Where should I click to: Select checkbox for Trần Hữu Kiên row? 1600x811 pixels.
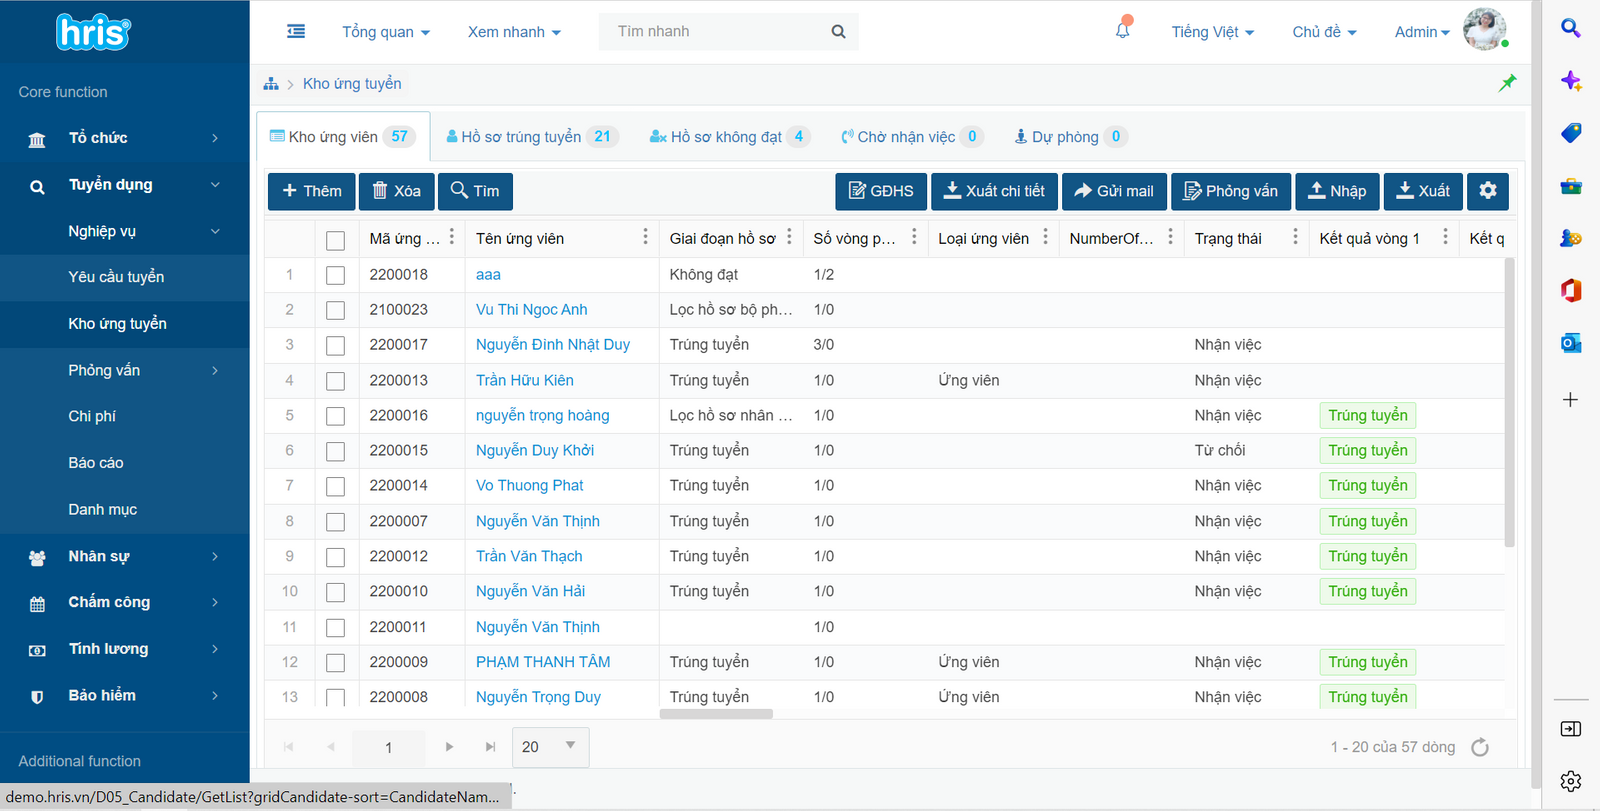(335, 381)
